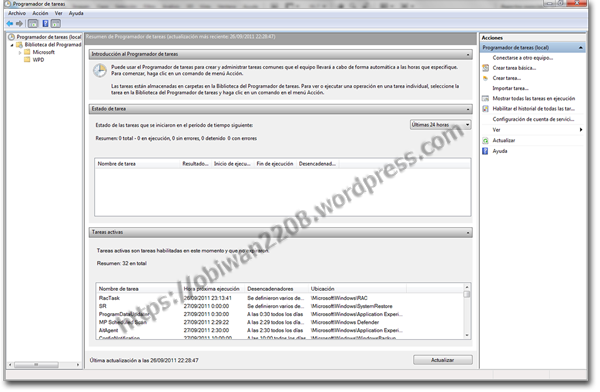The image size is (600, 392).
Task: Go back with the toolbar back arrow
Action: pos(10,24)
